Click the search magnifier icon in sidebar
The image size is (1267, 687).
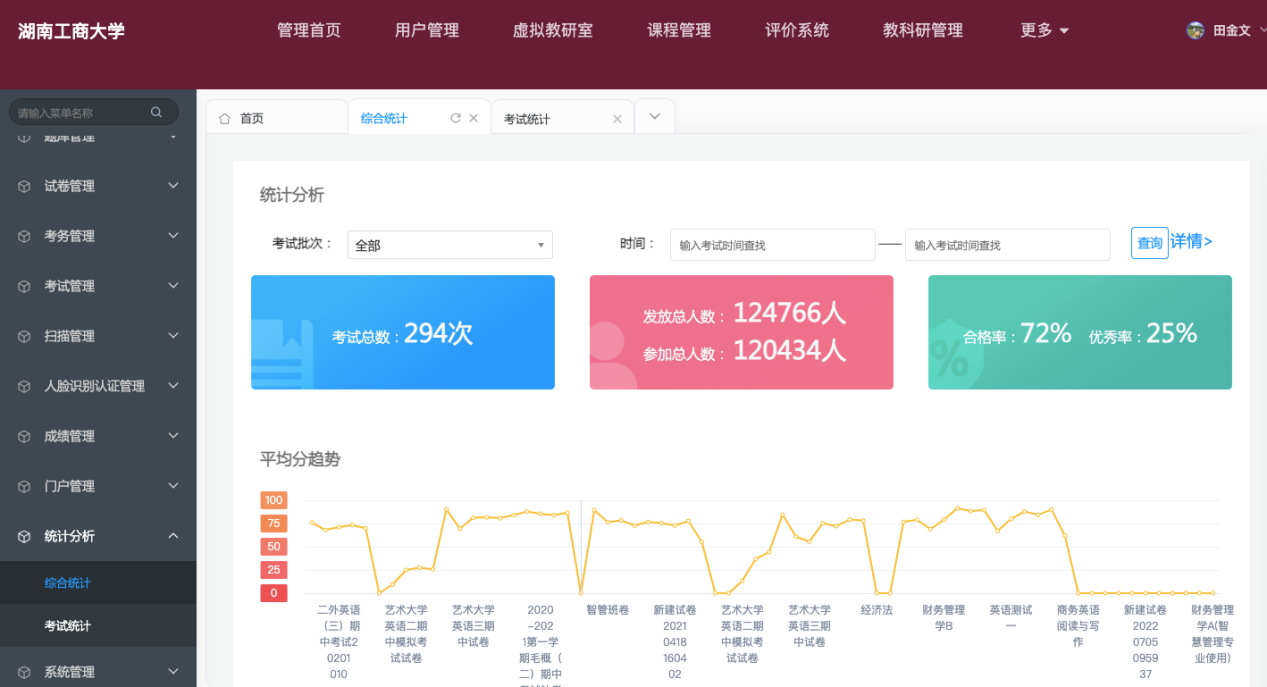[156, 112]
